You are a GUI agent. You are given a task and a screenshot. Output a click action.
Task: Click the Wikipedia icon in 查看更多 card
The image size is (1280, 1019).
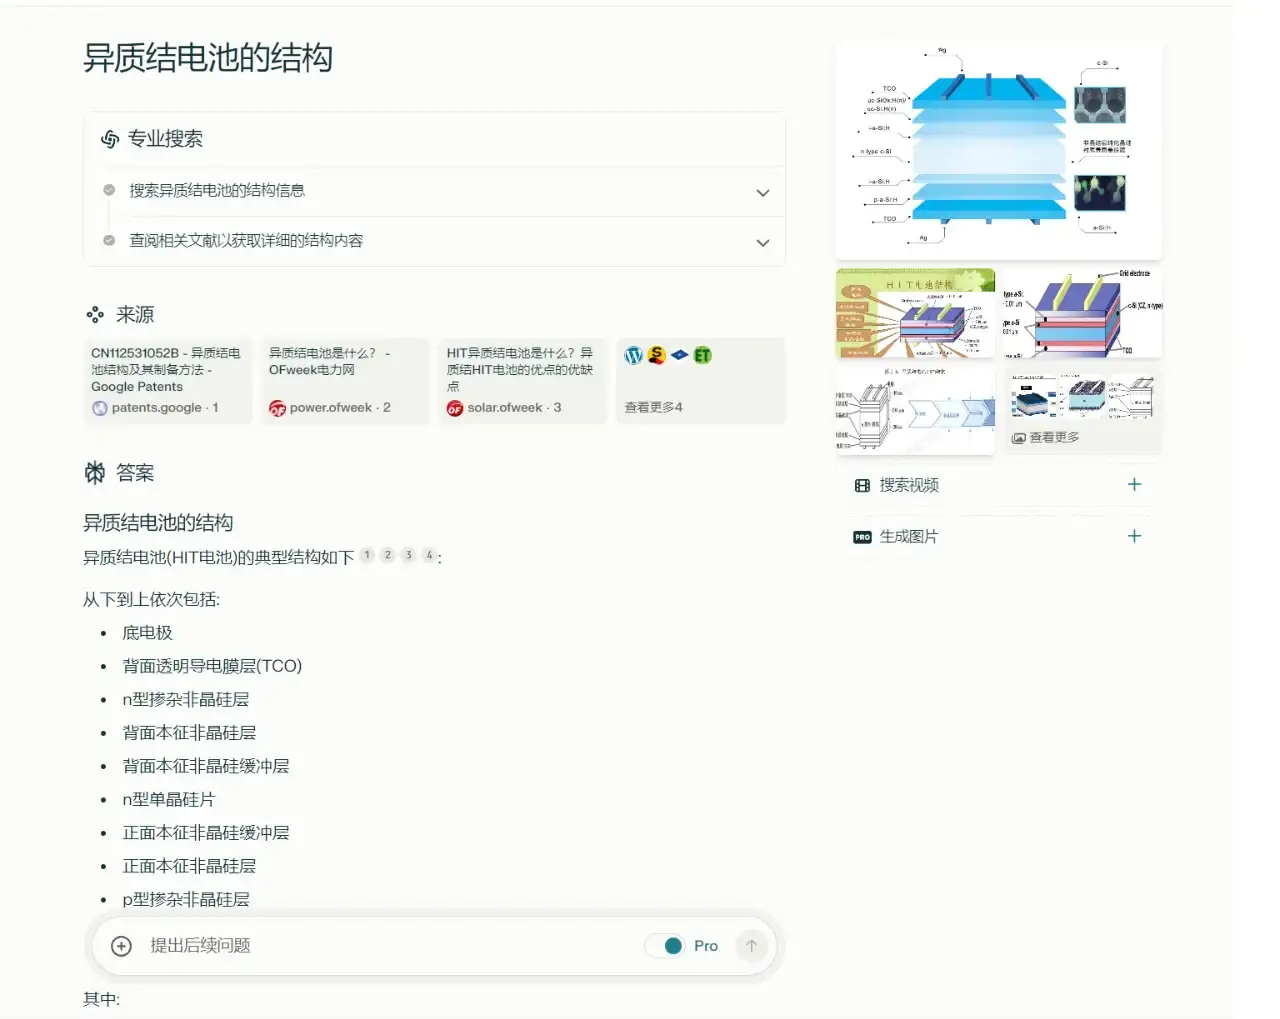pos(633,354)
